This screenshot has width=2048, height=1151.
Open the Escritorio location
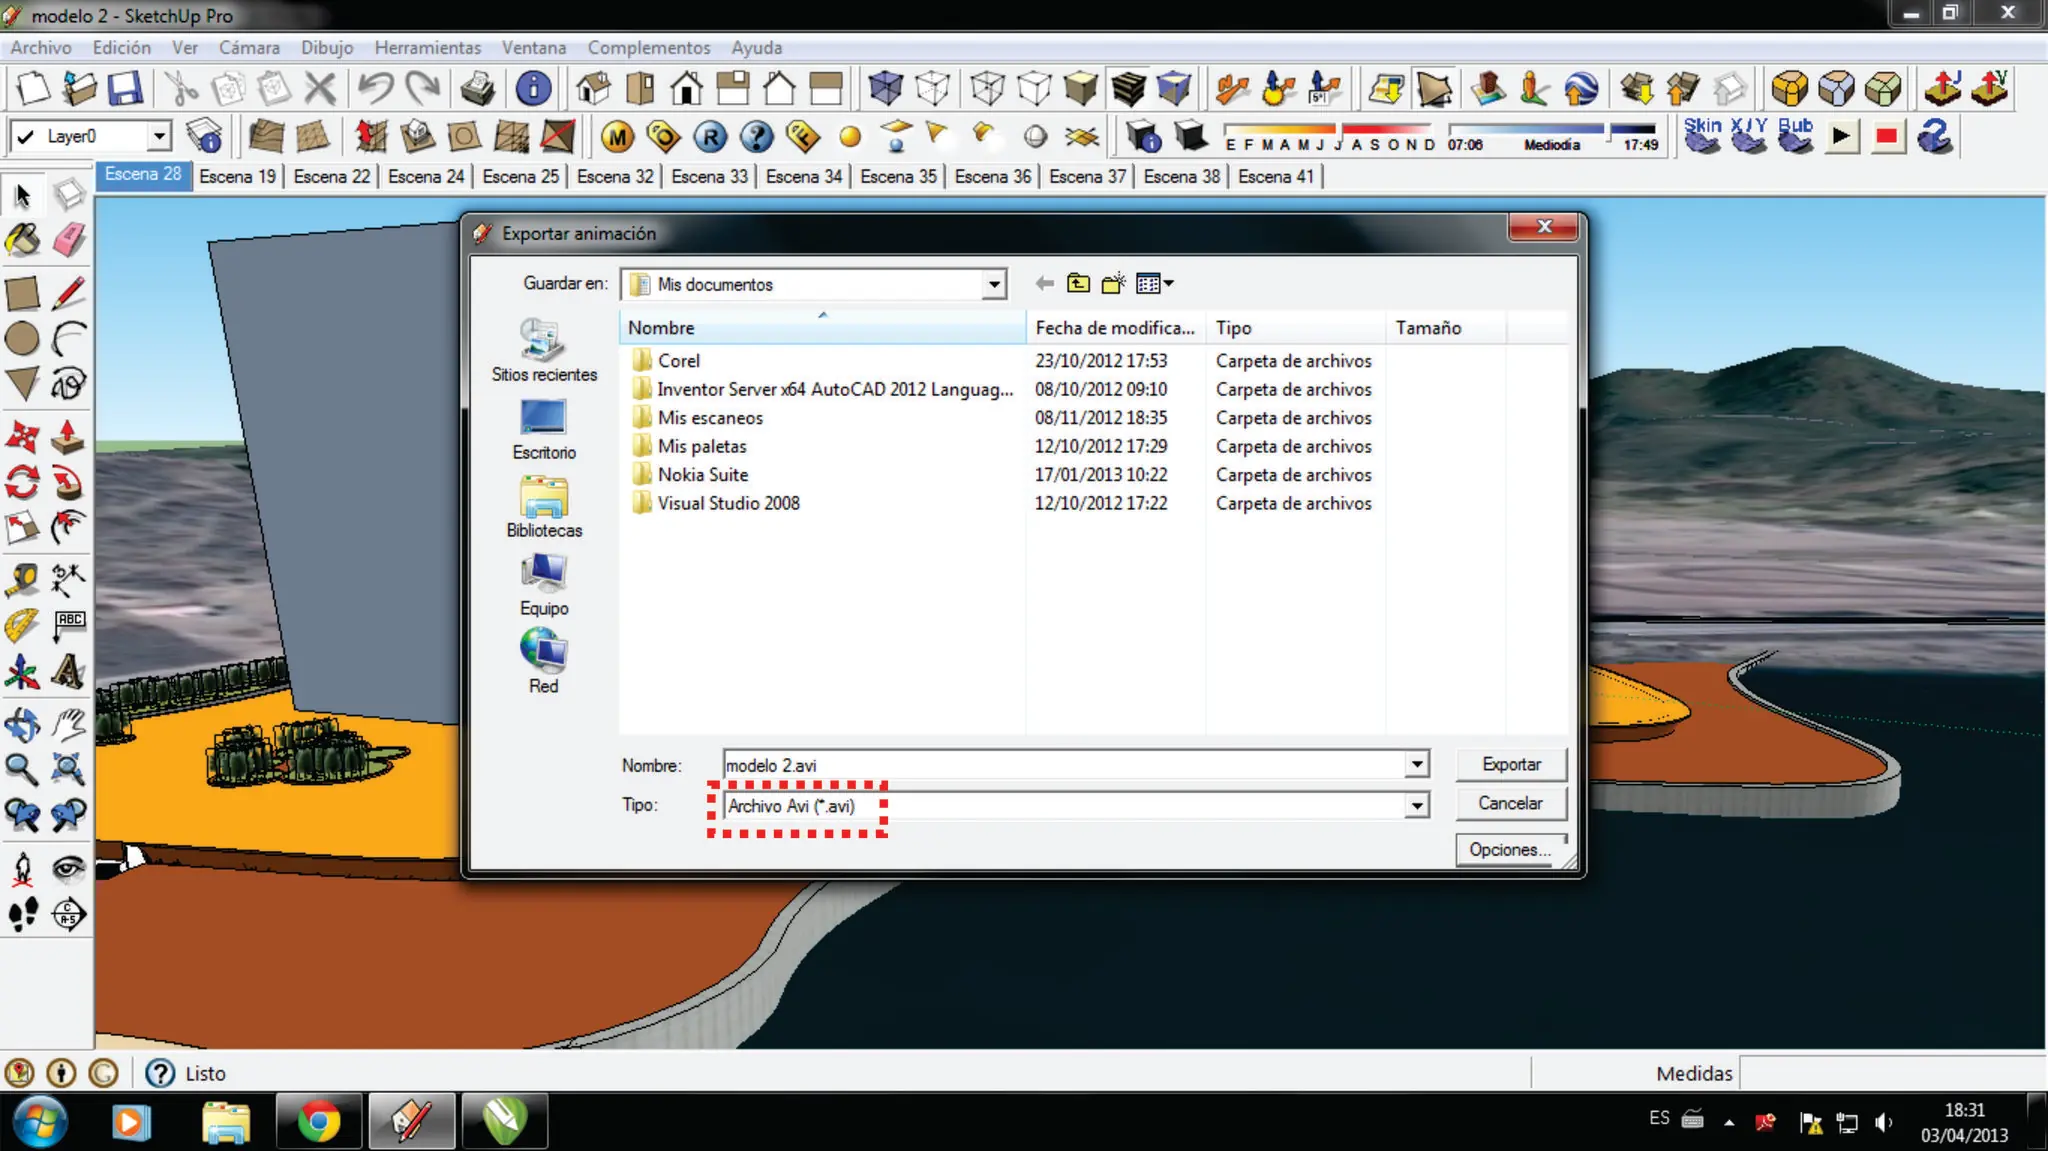pyautogui.click(x=544, y=430)
